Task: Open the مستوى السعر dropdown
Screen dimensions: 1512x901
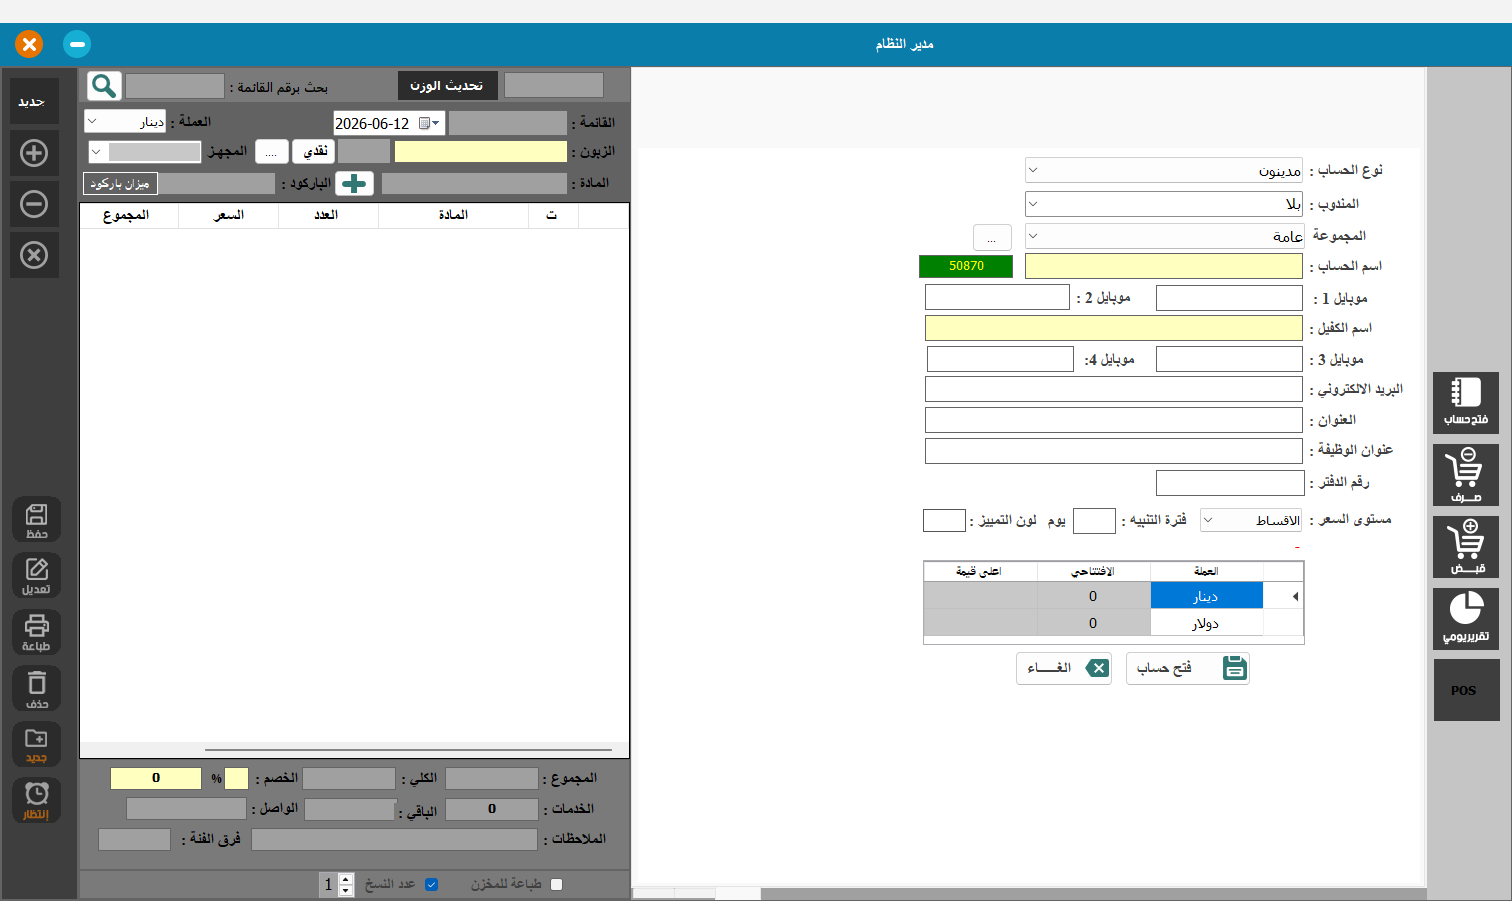Action: 1251,520
